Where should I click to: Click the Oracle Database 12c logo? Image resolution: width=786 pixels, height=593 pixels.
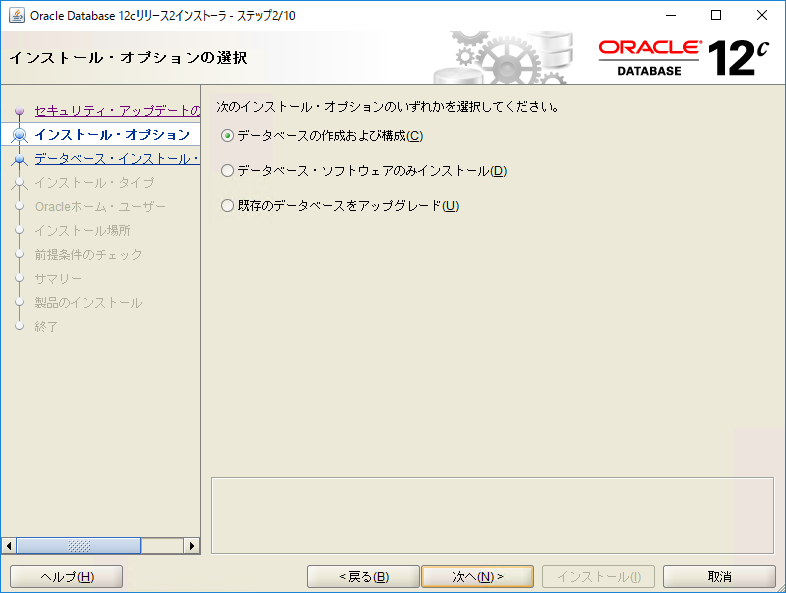684,58
